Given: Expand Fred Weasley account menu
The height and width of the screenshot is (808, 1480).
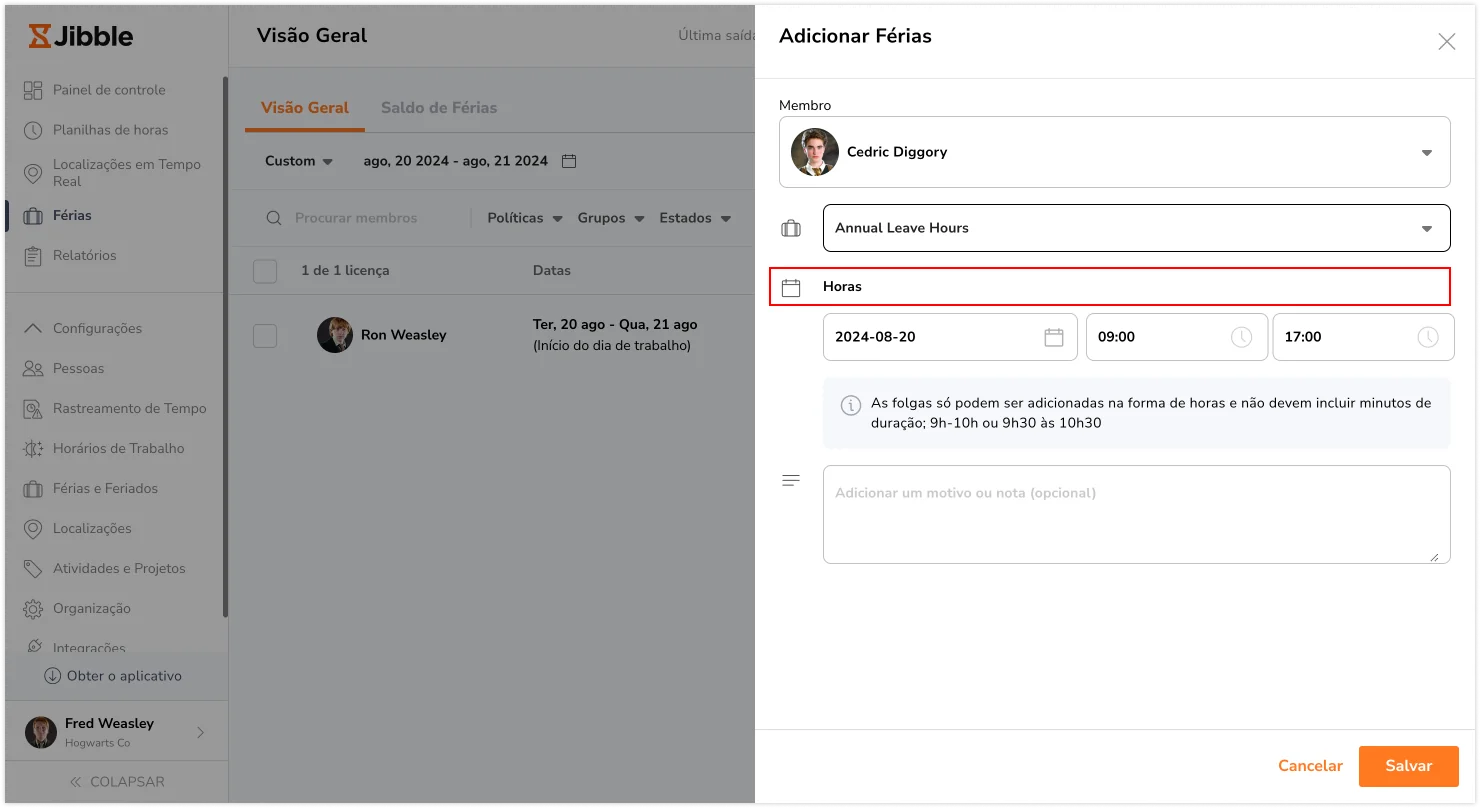Looking at the screenshot, I should click(116, 732).
